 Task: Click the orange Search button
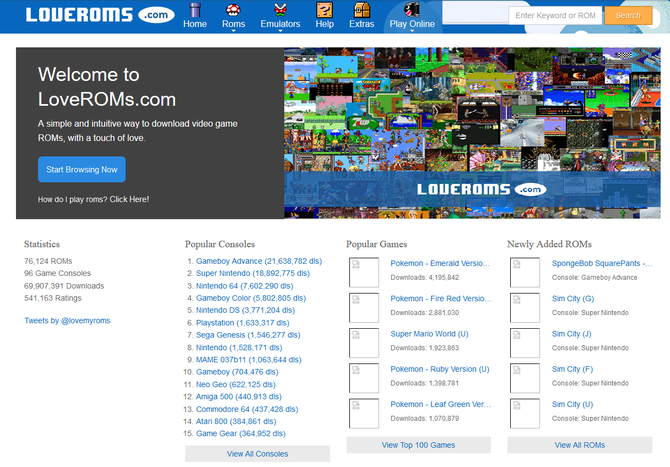click(628, 15)
